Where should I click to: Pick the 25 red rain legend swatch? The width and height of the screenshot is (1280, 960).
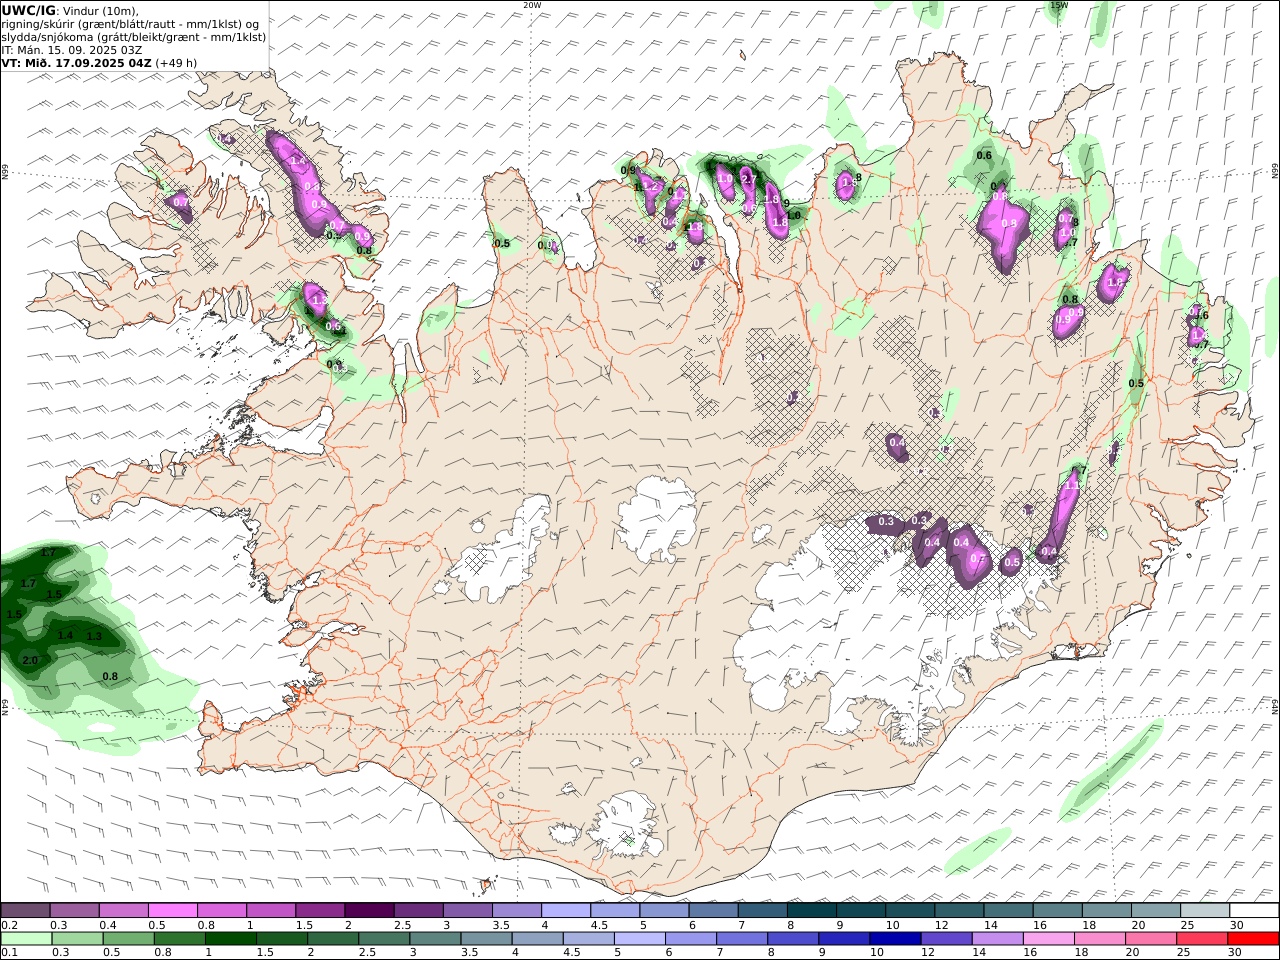click(x=1200, y=938)
